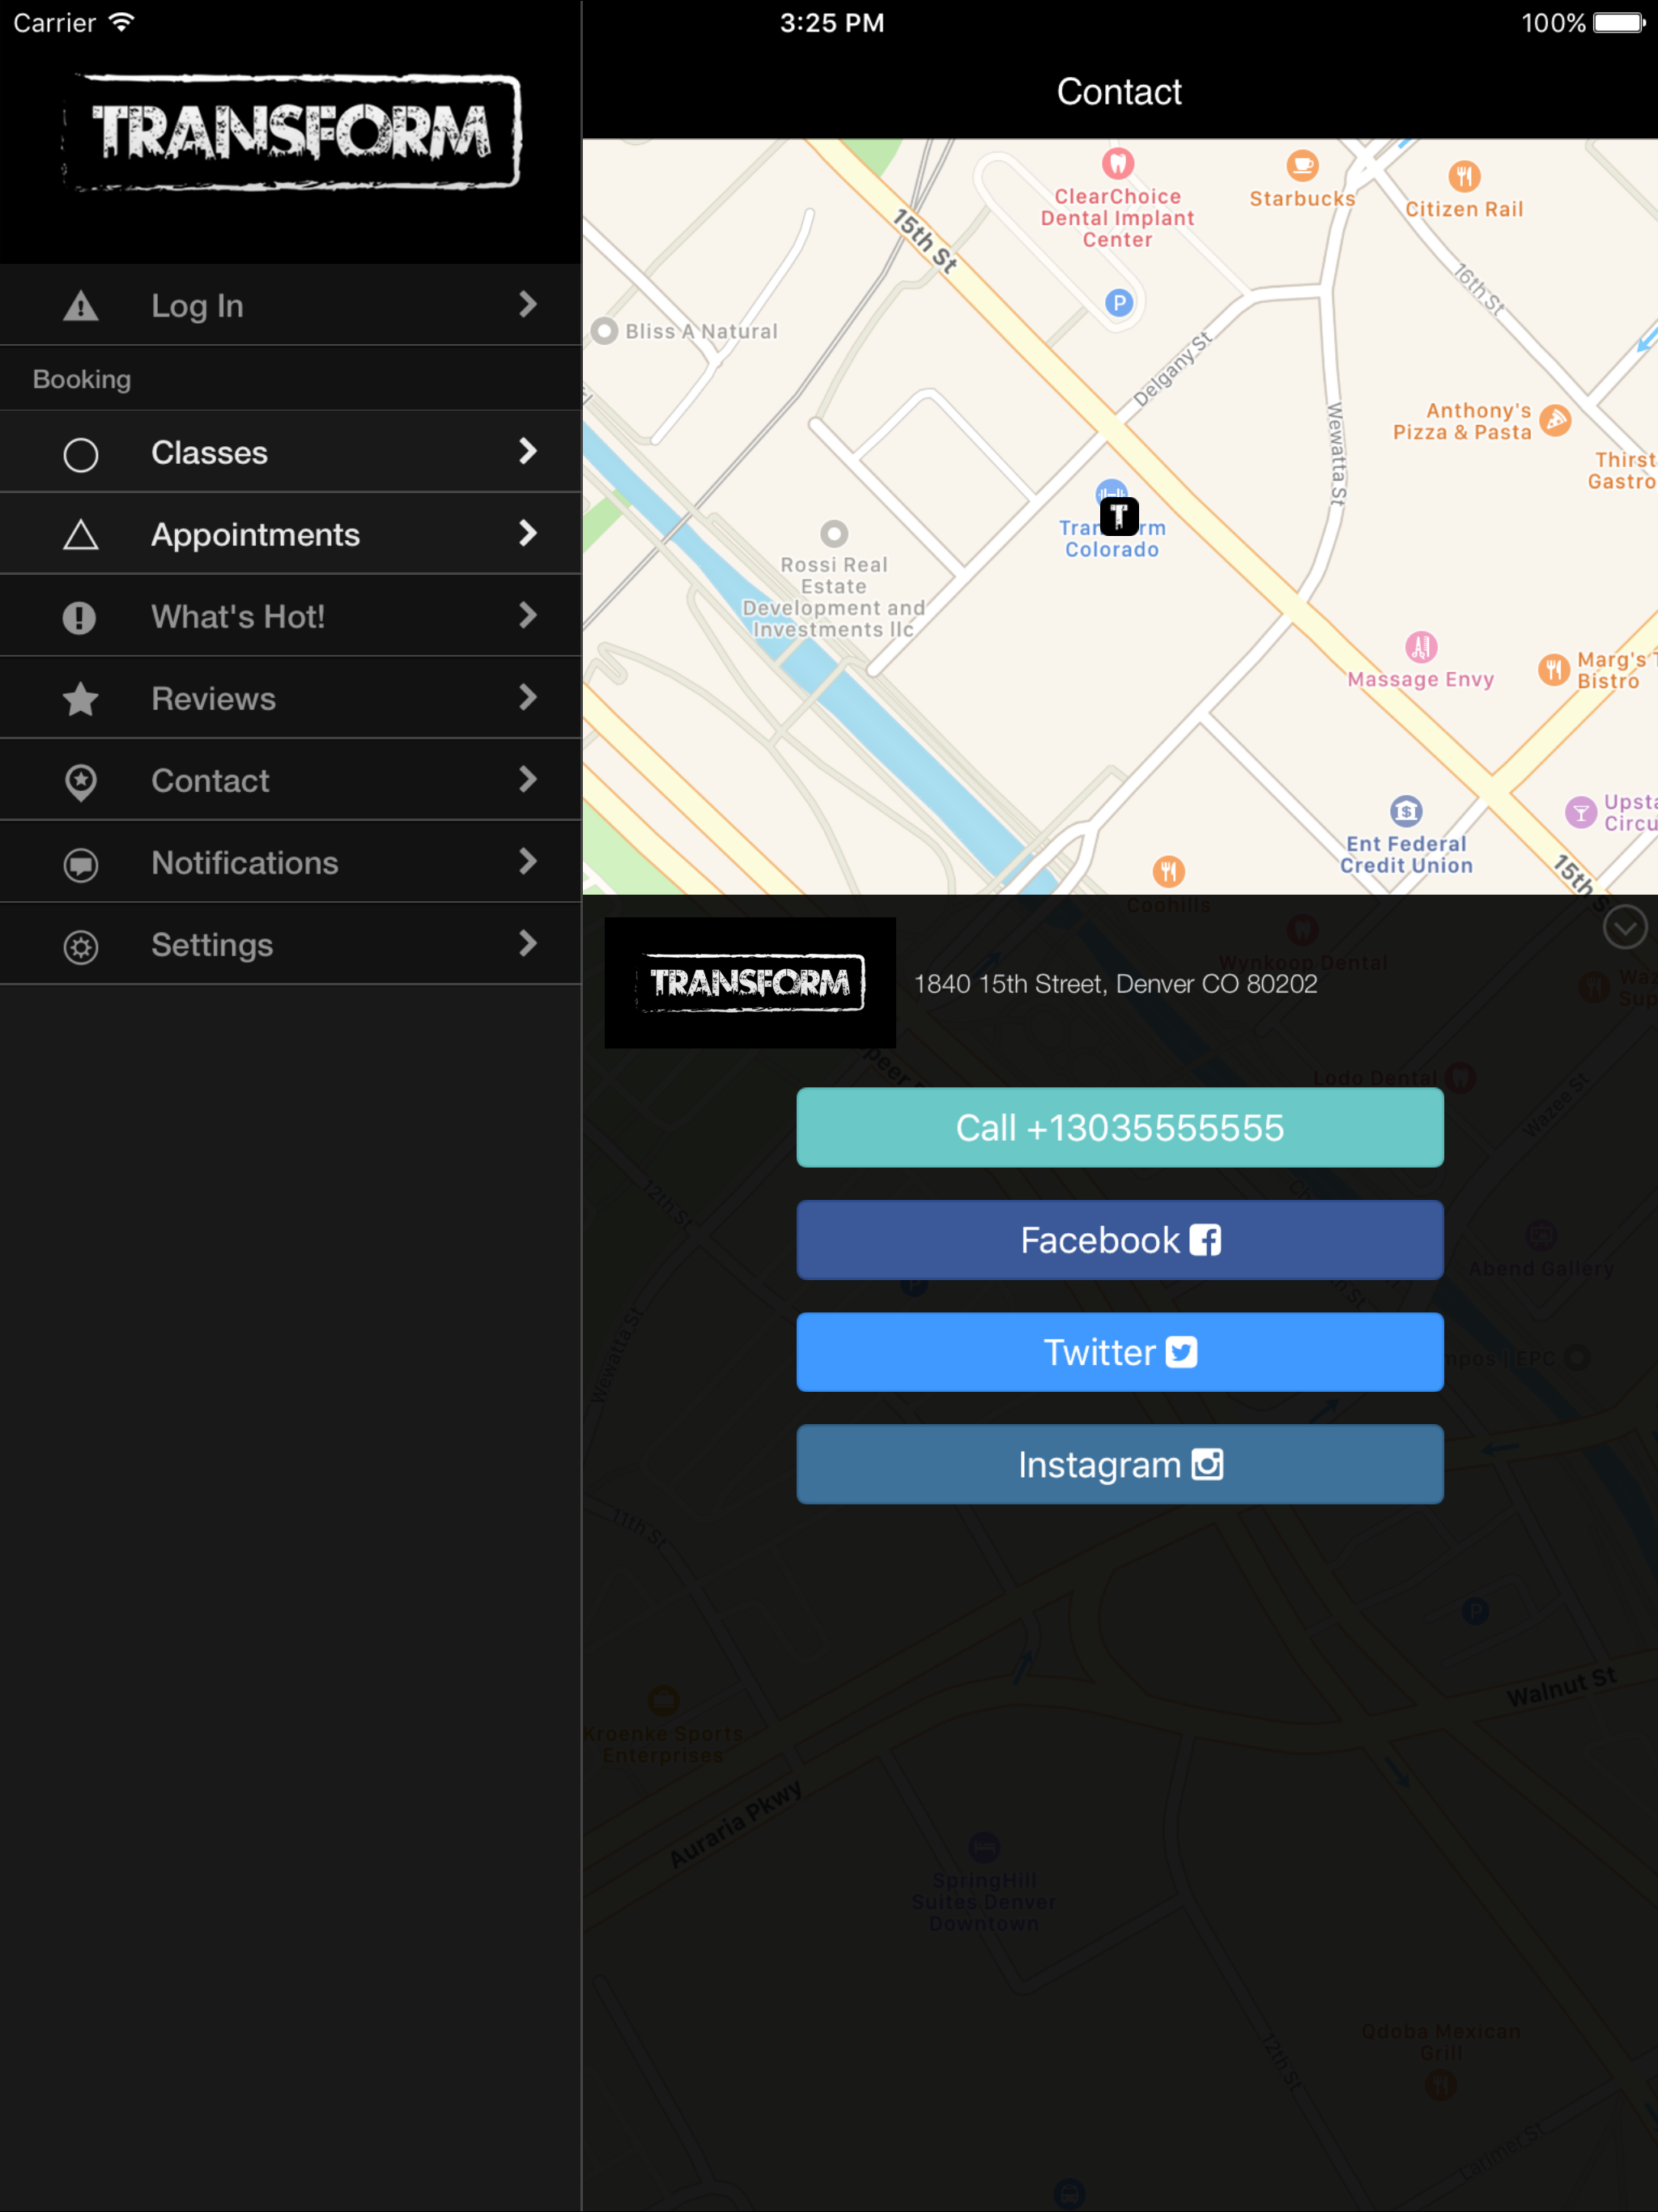Image resolution: width=1658 pixels, height=2212 pixels.
Task: Open Appointments via its chevron arrow
Action: click(528, 534)
